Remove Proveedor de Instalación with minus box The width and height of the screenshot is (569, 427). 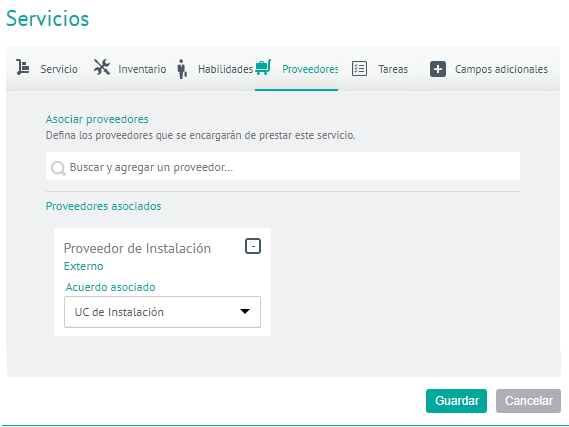coord(253,246)
